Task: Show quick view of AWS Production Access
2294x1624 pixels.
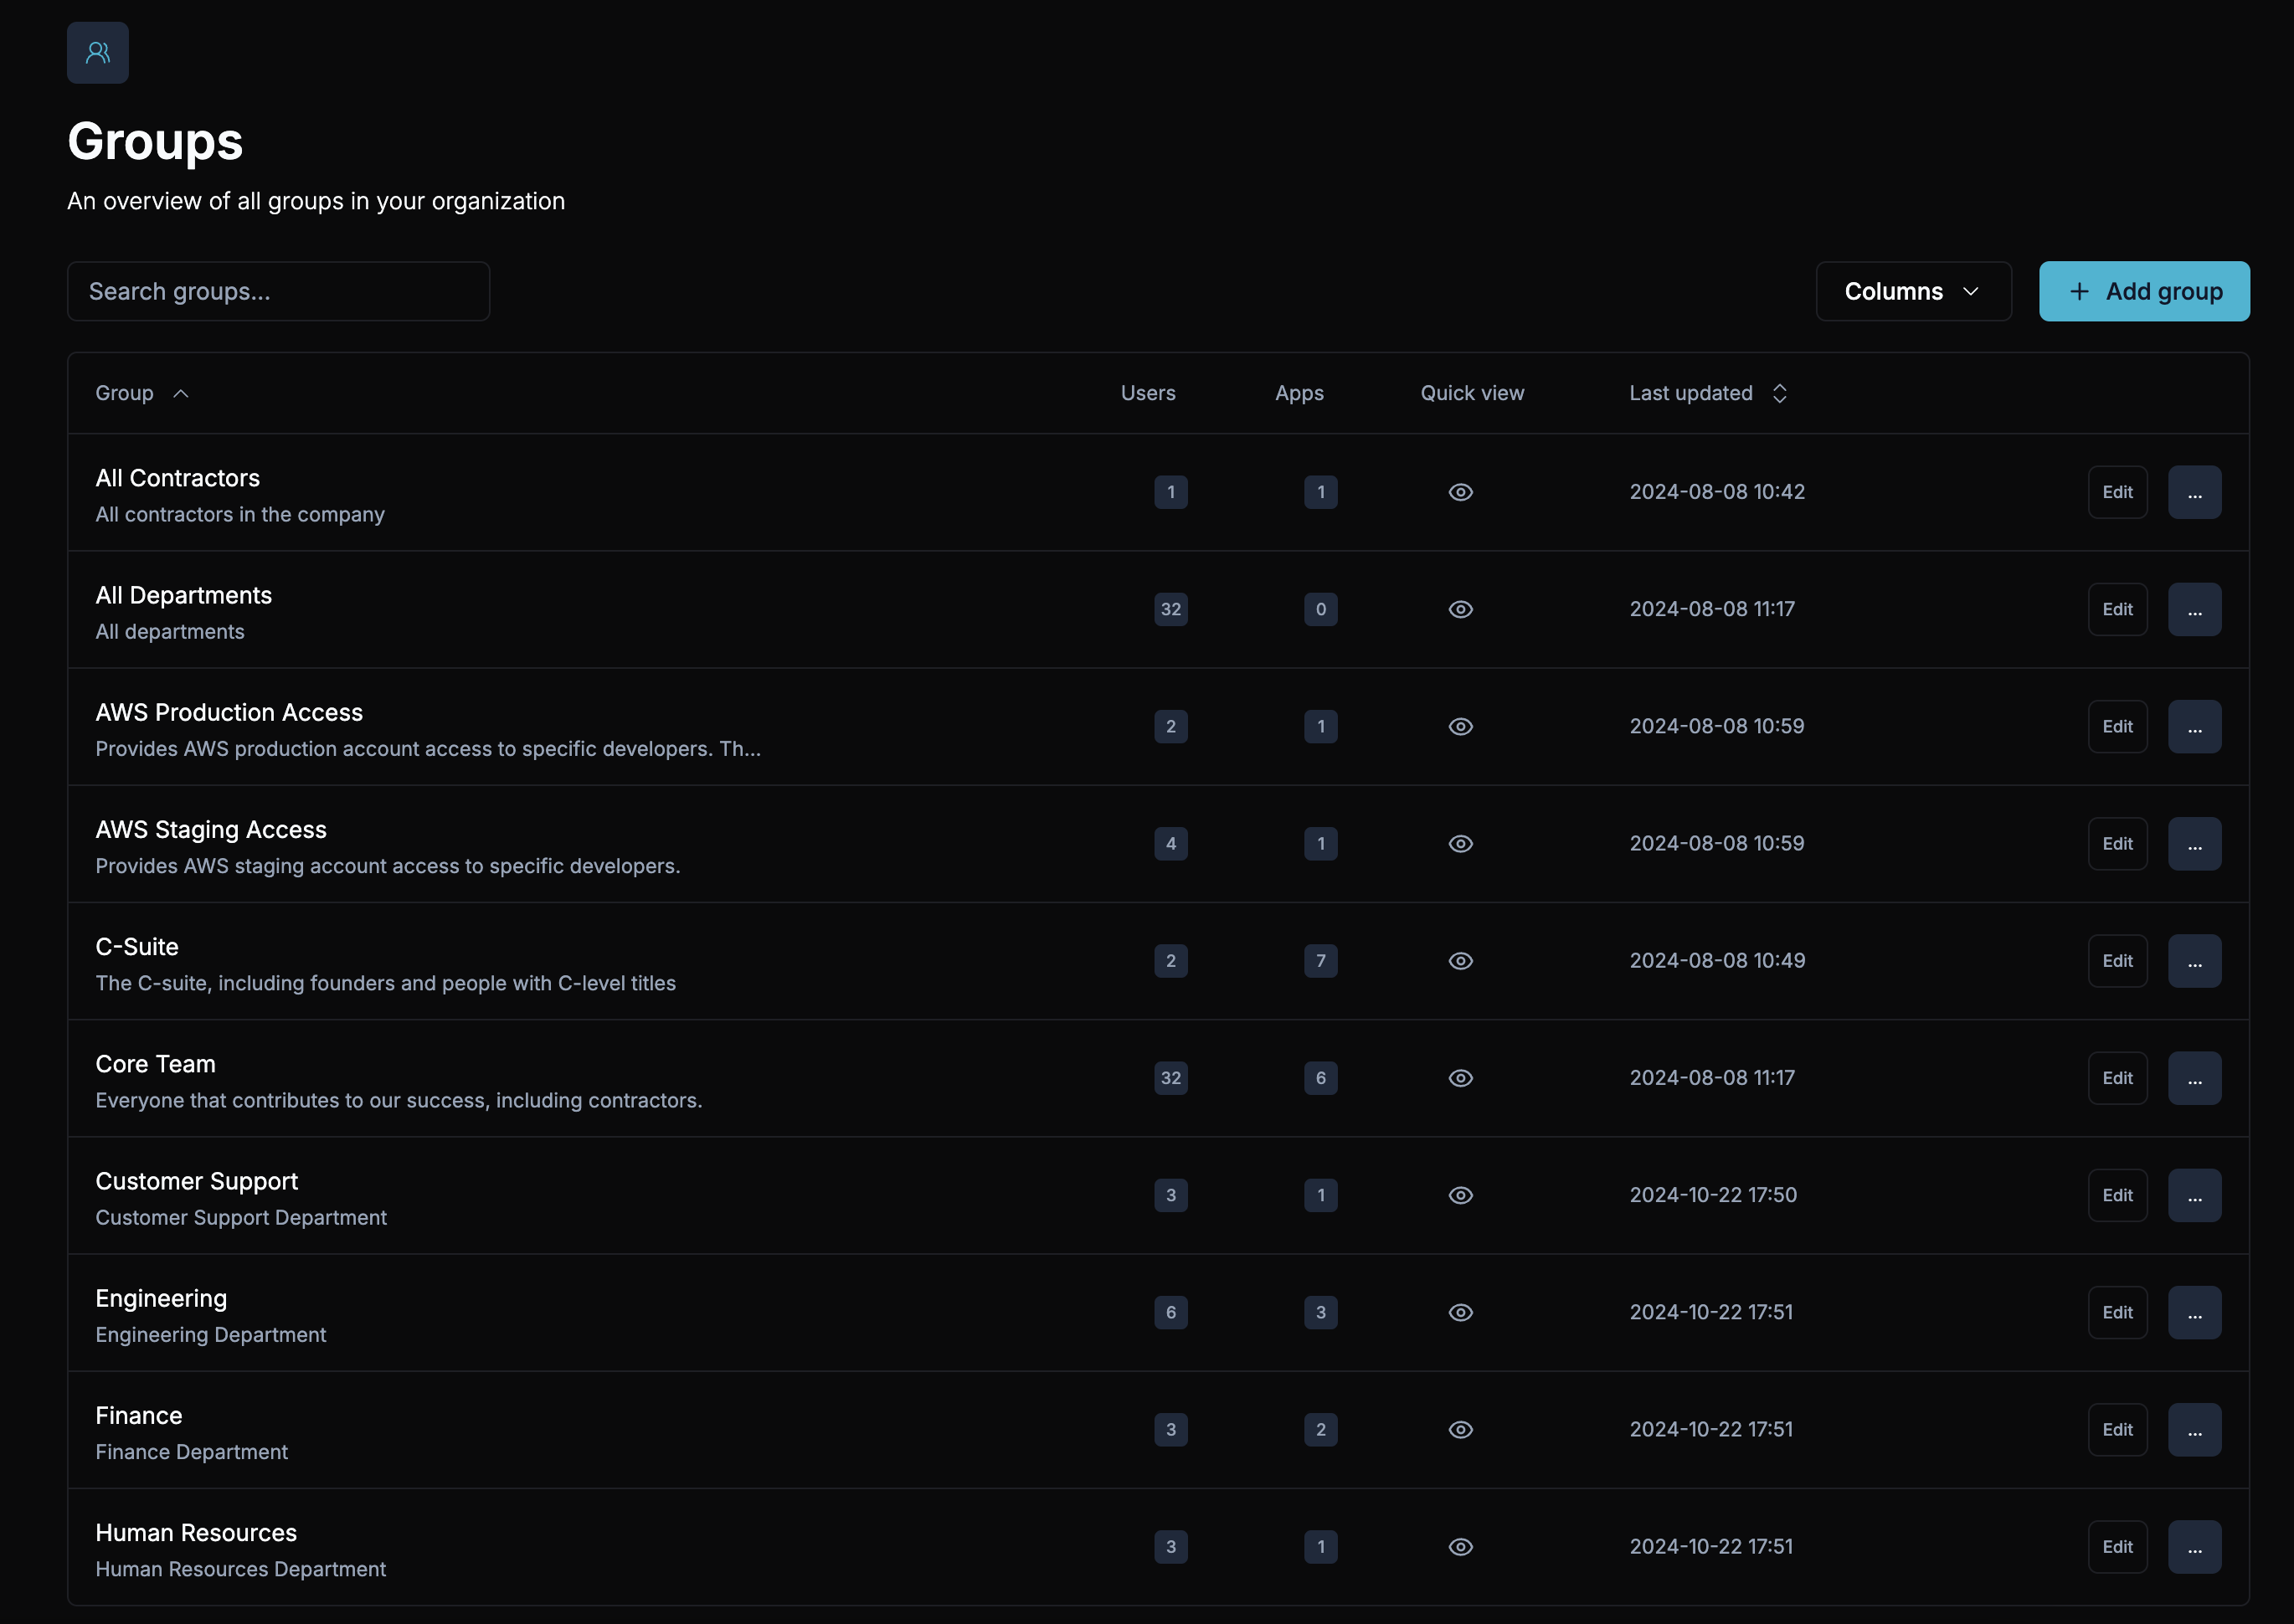Action: coord(1460,727)
